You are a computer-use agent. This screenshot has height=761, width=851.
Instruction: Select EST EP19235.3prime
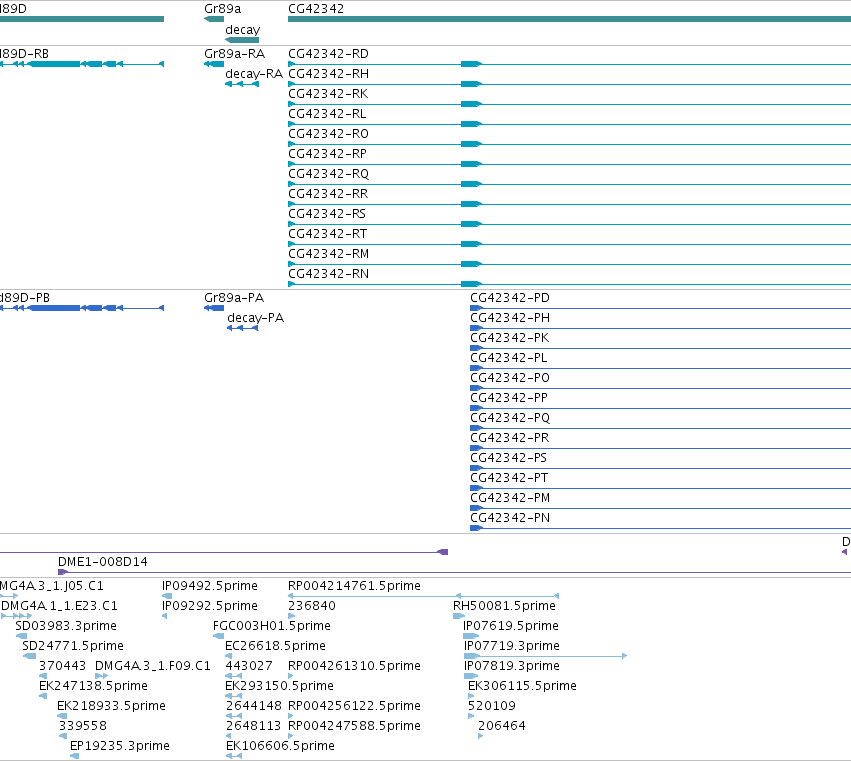pyautogui.click(x=119, y=746)
